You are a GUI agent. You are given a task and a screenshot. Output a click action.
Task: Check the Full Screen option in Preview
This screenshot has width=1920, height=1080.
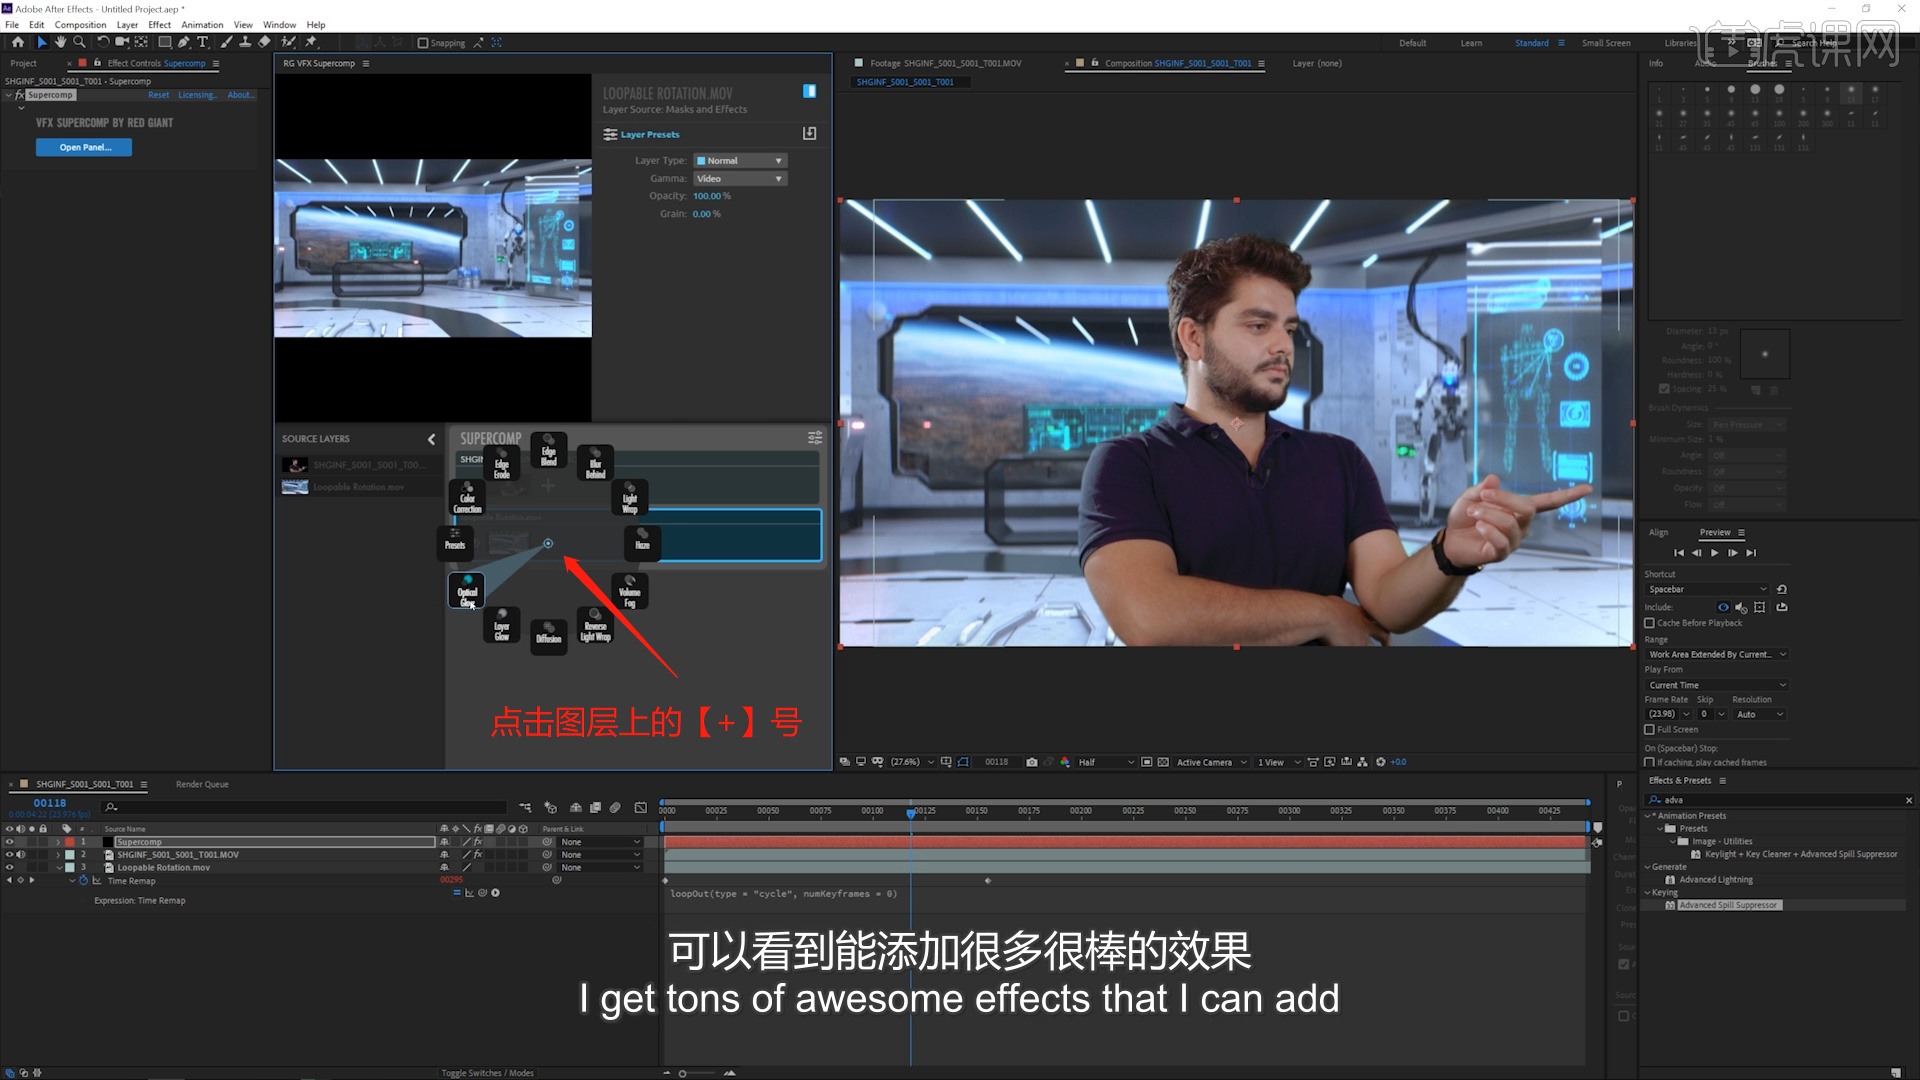[x=1650, y=729]
